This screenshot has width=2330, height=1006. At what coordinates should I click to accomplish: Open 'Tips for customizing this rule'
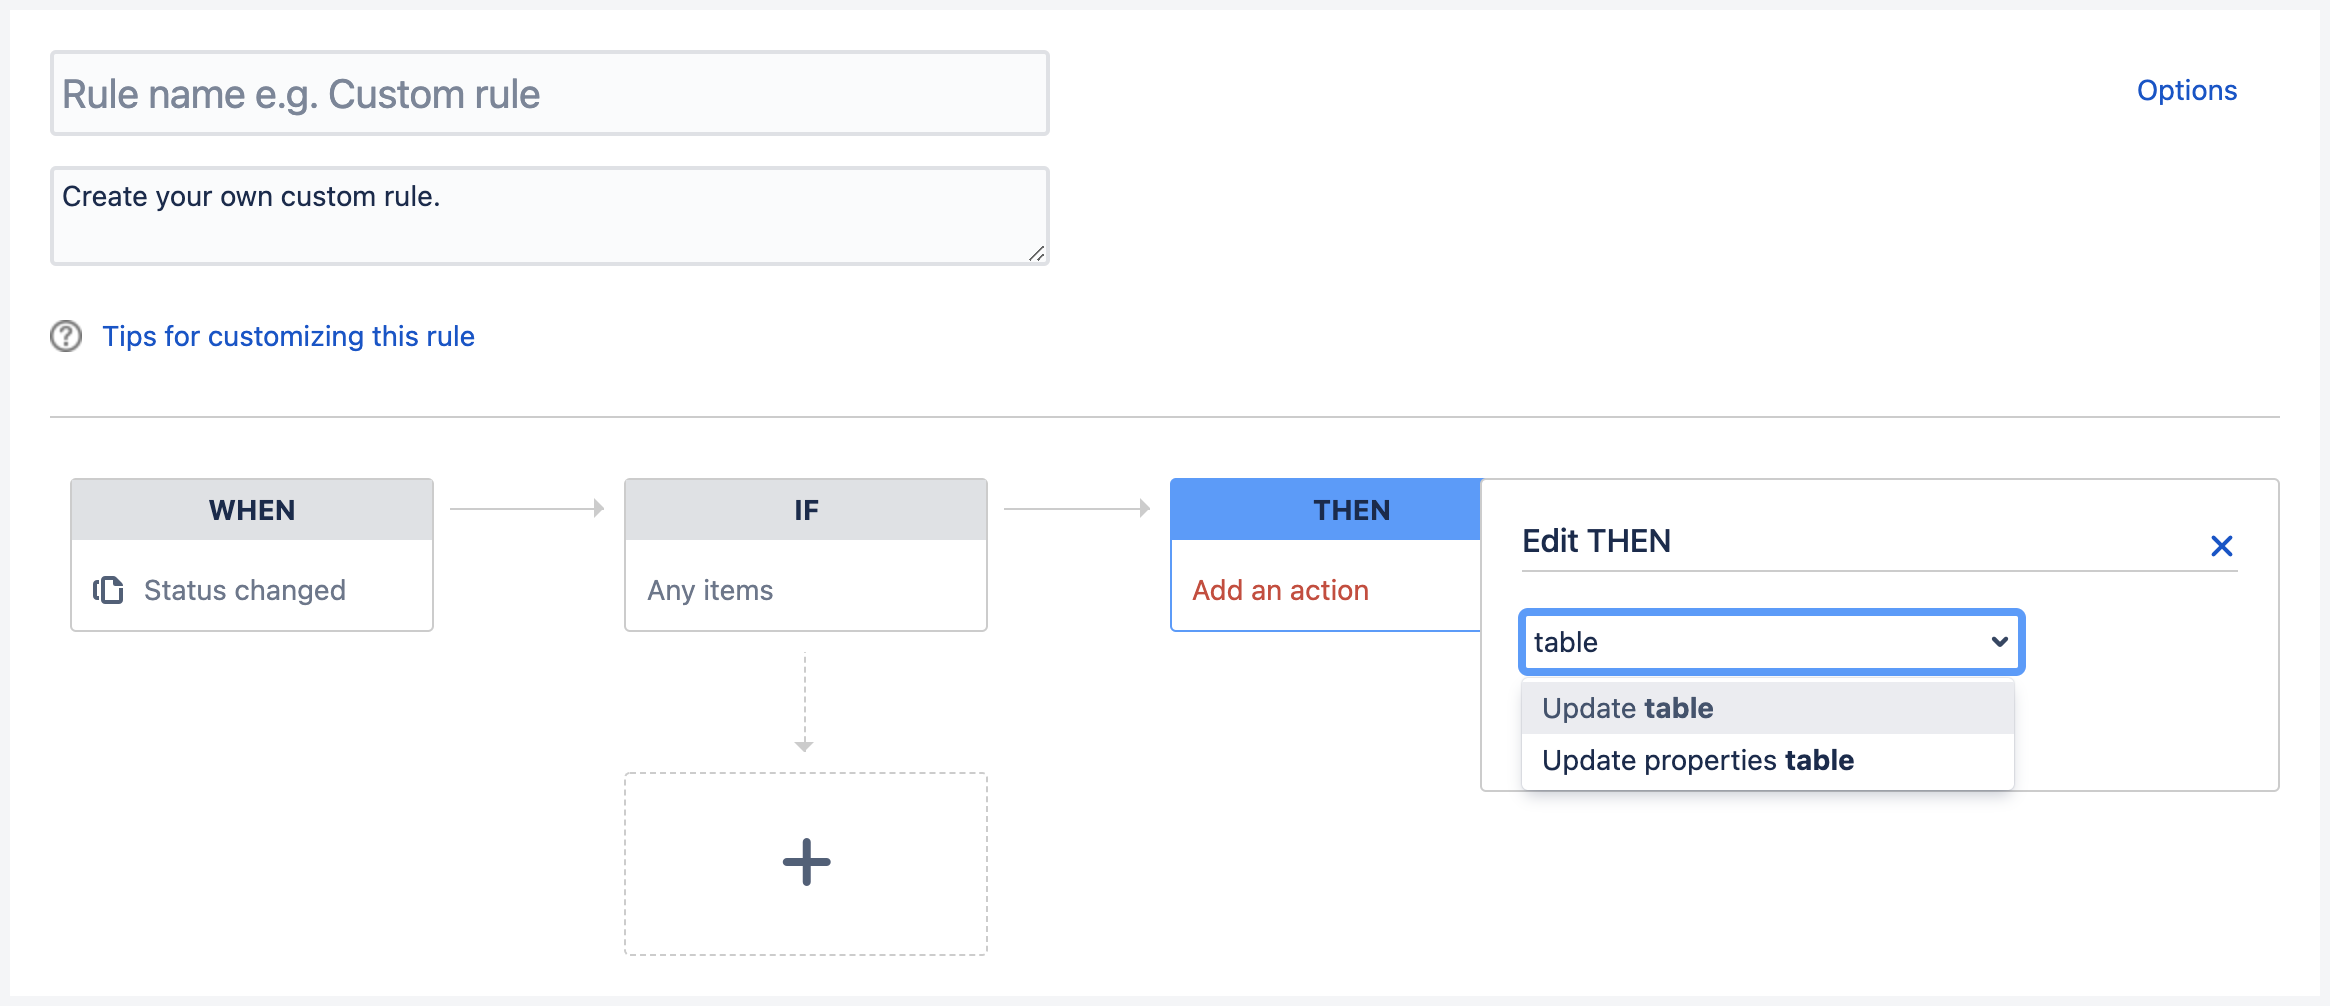[288, 336]
